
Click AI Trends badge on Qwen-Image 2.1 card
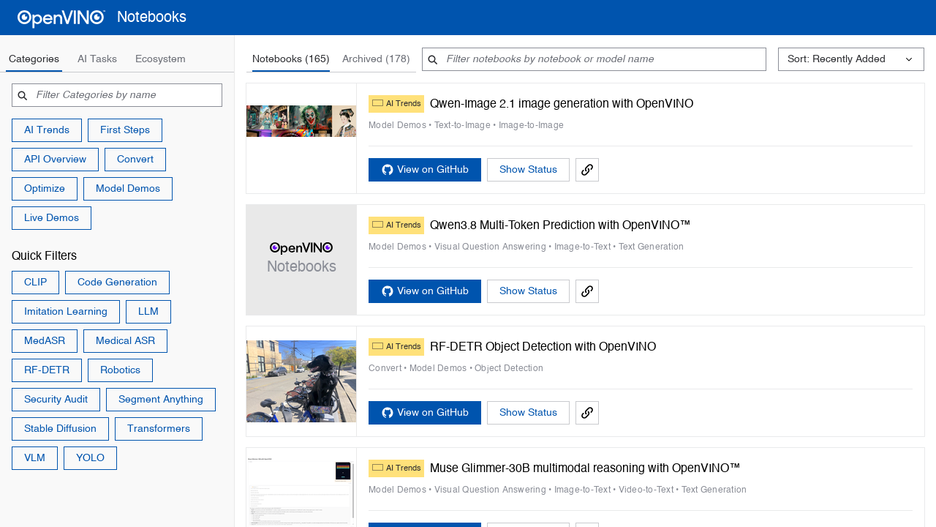pos(396,103)
